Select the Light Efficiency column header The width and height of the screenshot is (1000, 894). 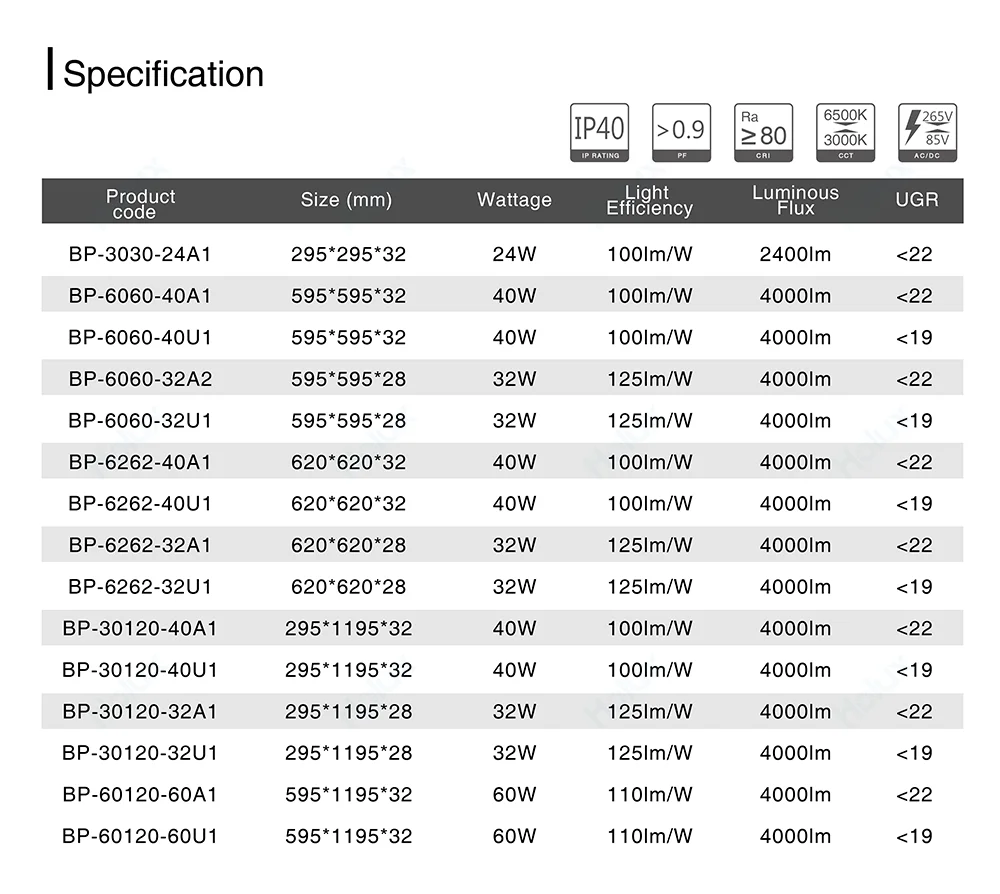click(649, 200)
